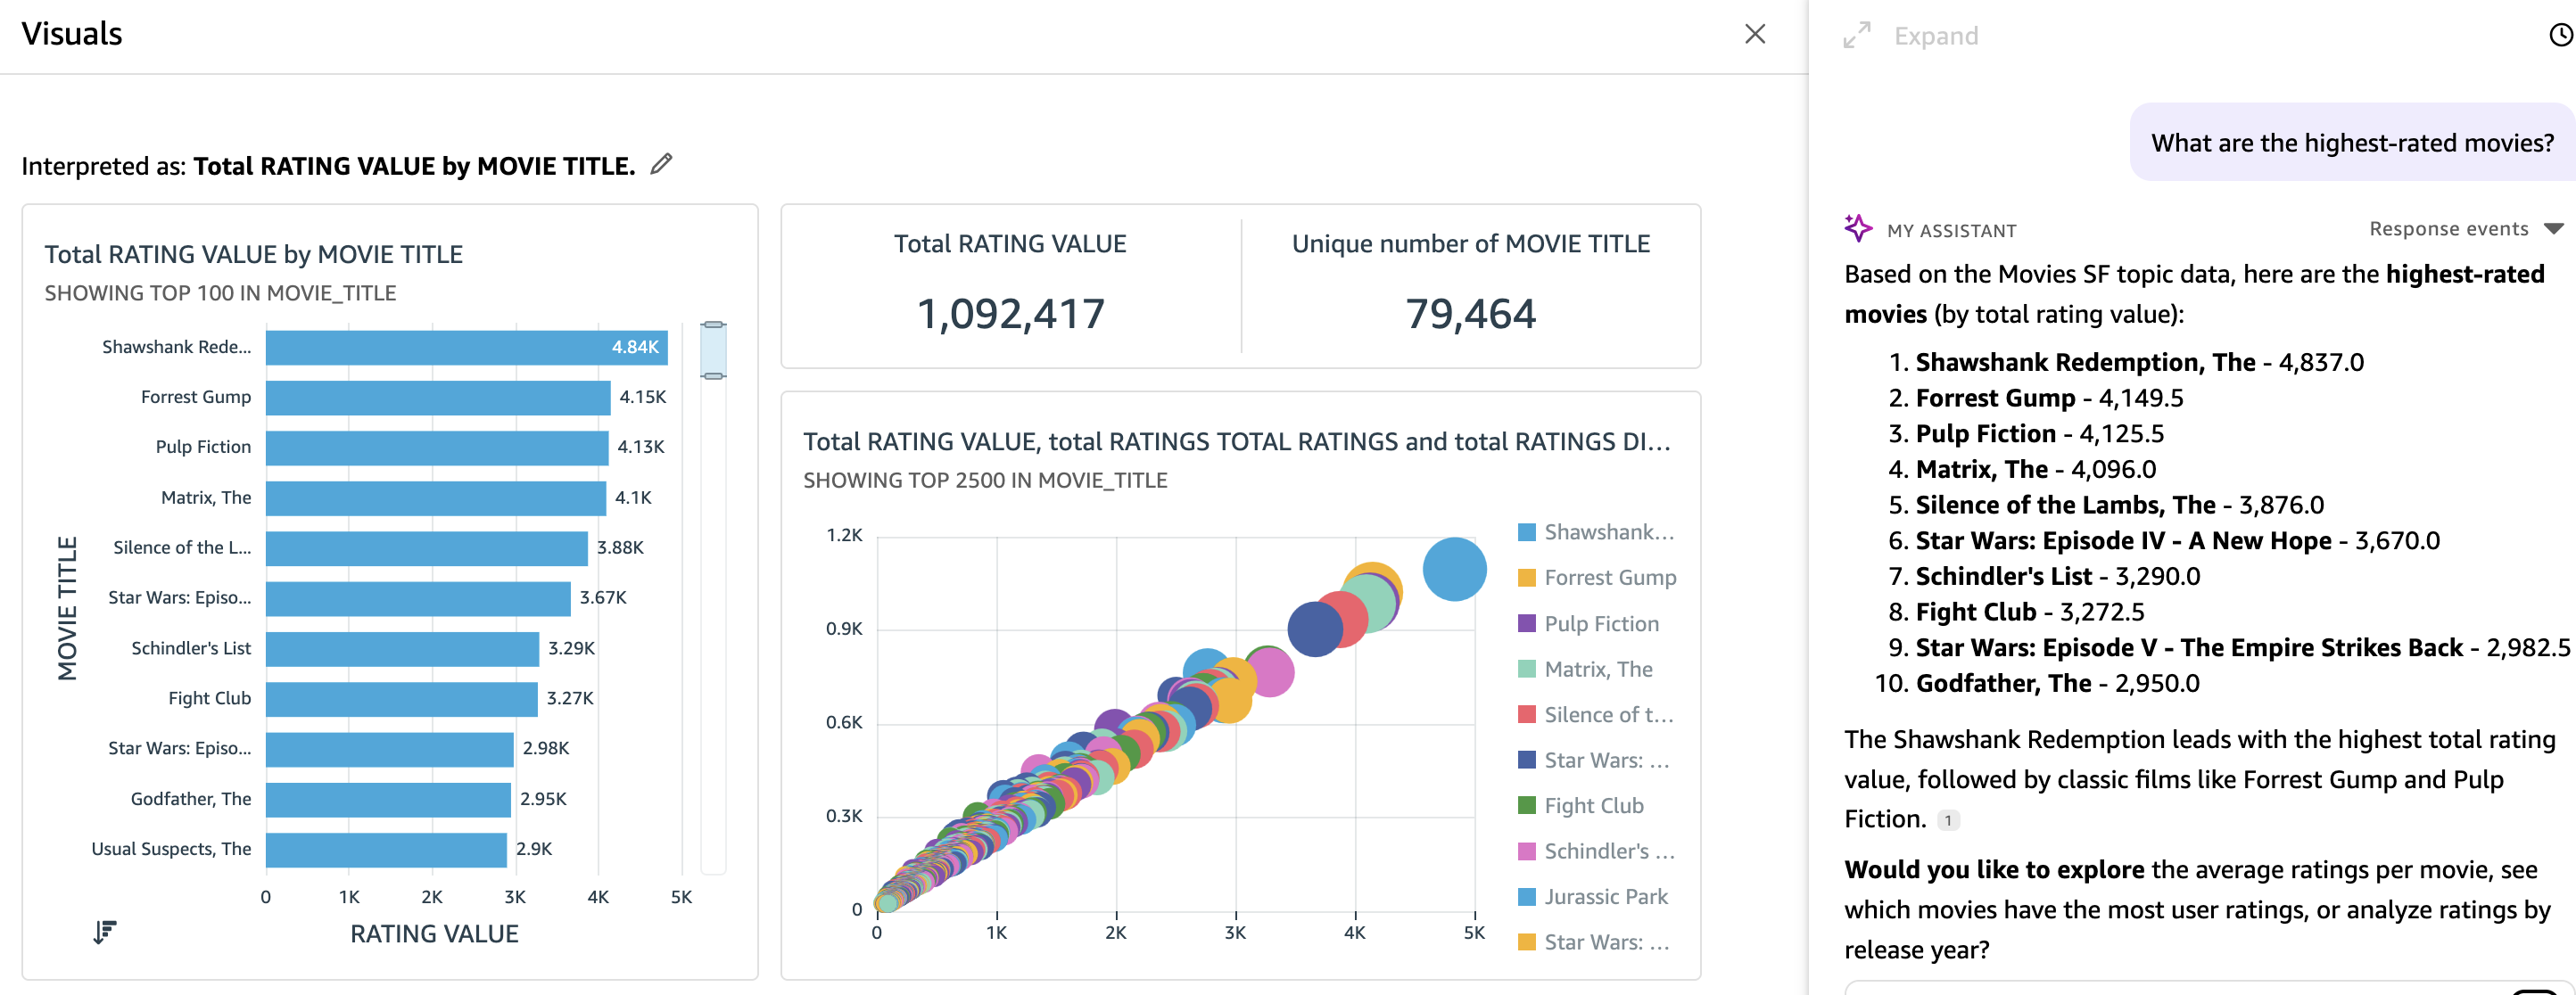Select the Usual Suspects, The bar
Viewport: 2576px width, 995px height.
pyautogui.click(x=386, y=849)
